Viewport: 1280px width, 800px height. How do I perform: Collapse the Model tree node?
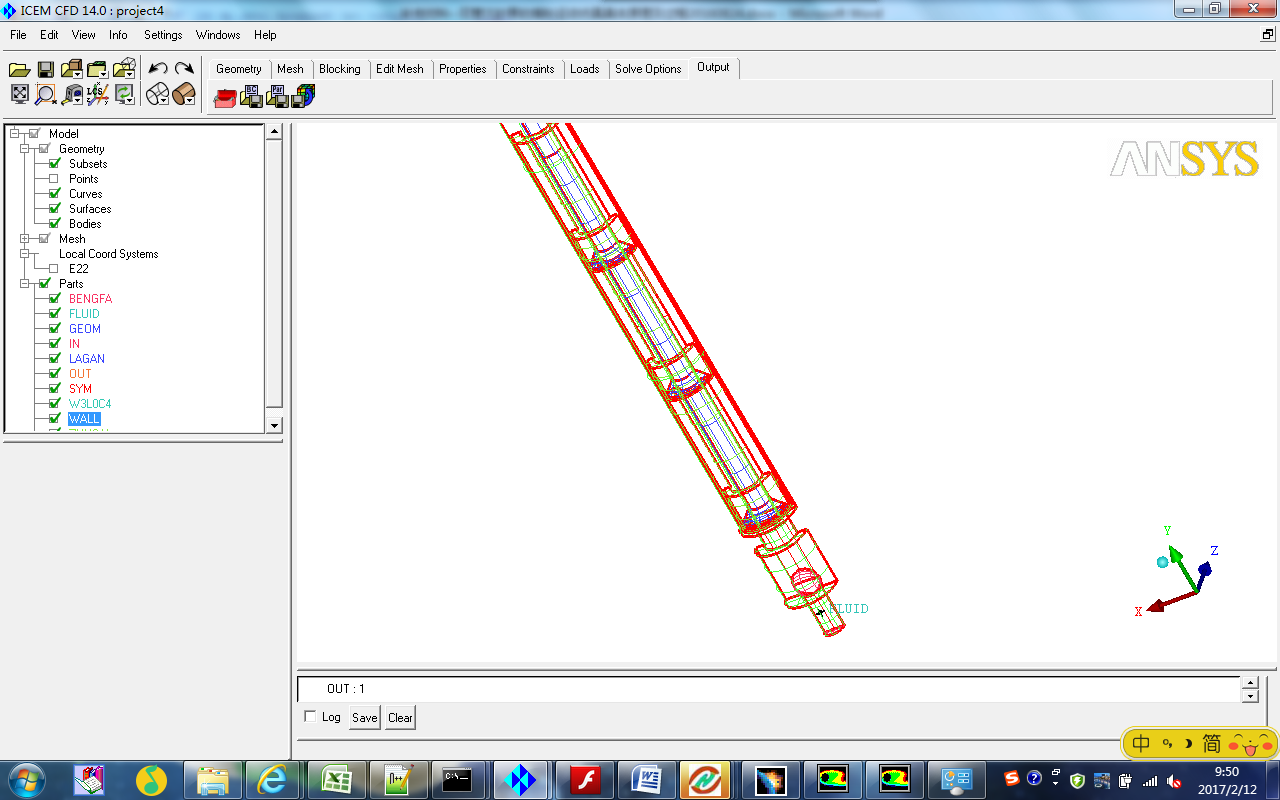point(15,134)
